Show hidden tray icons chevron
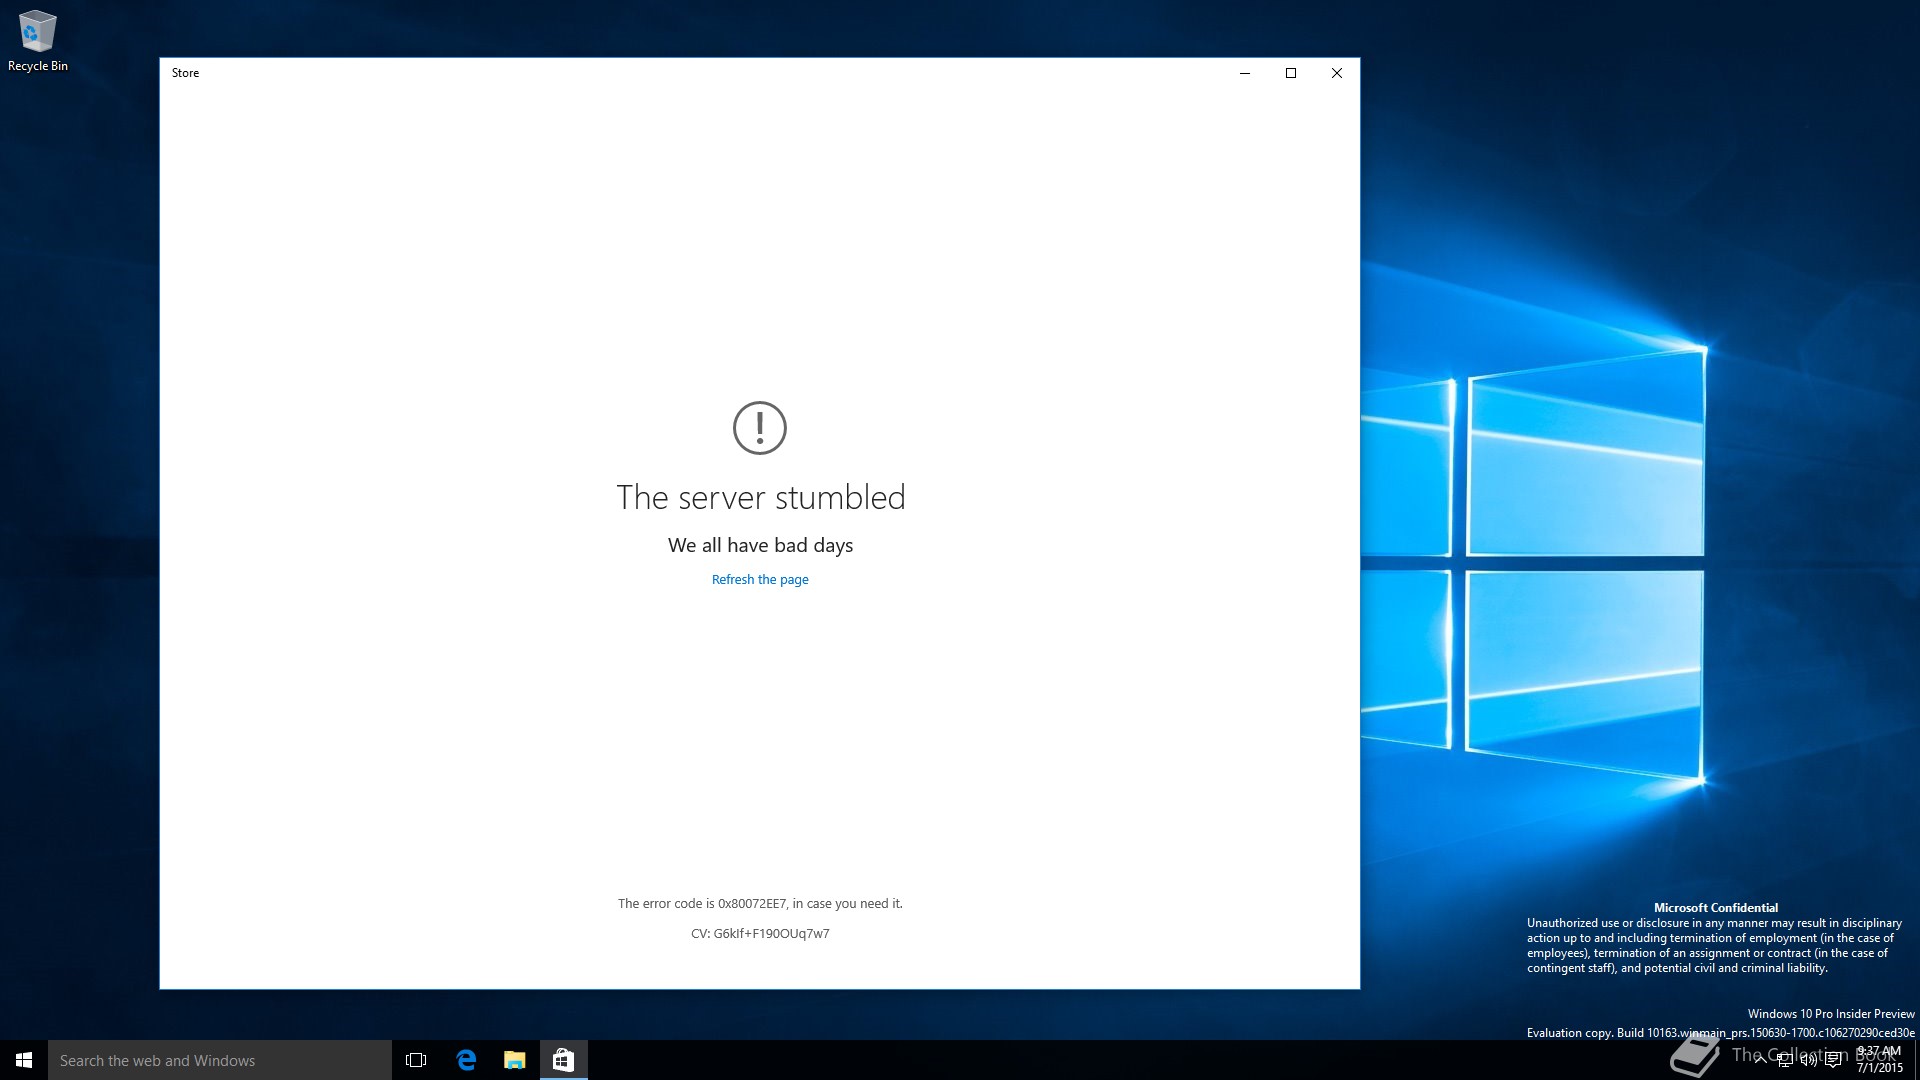Image resolution: width=1920 pixels, height=1080 pixels. point(1760,1060)
